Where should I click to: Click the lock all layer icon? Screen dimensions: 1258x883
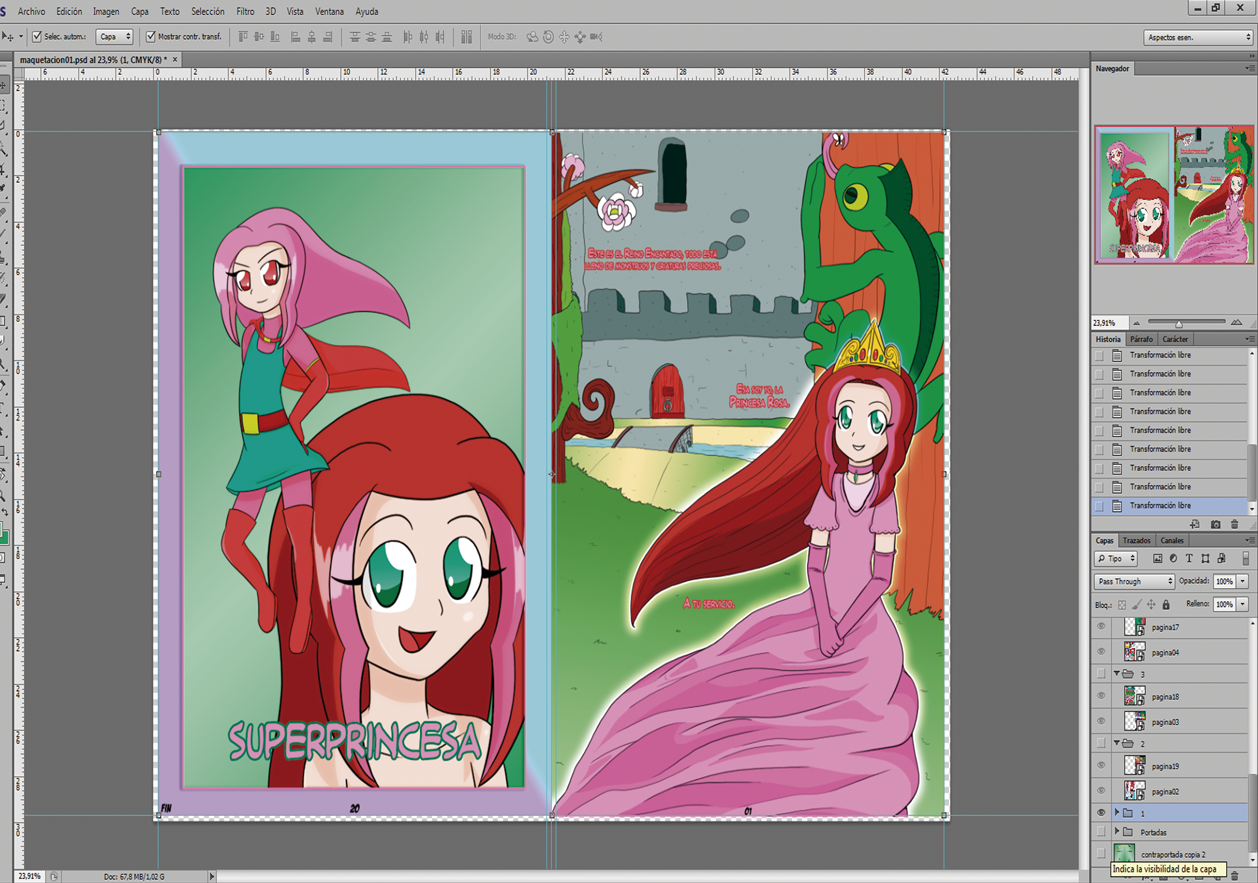click(x=1166, y=604)
